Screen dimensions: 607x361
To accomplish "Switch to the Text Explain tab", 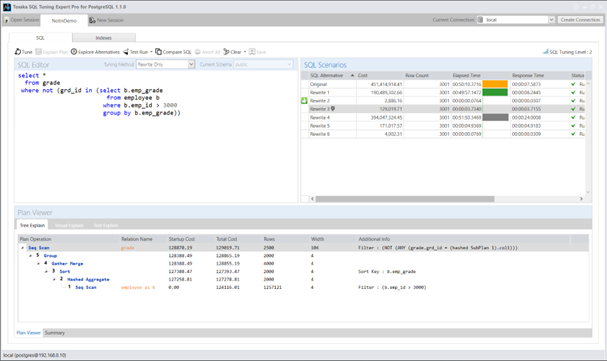I will coord(106,226).
